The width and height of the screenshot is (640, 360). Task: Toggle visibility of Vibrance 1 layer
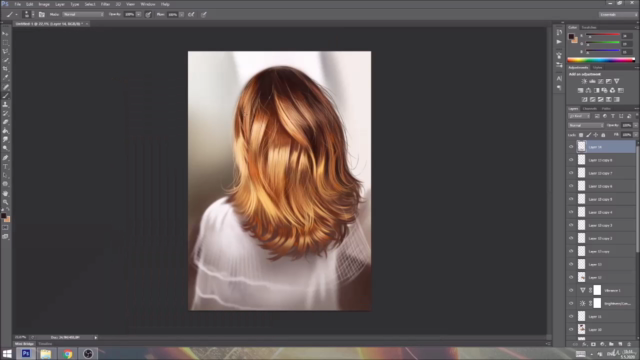pyautogui.click(x=571, y=291)
